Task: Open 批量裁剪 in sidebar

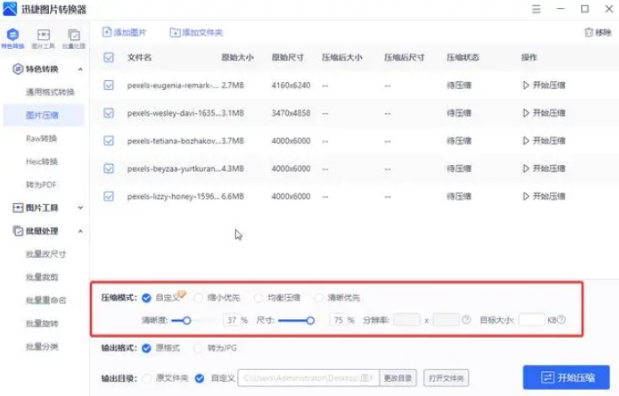Action: pos(42,277)
